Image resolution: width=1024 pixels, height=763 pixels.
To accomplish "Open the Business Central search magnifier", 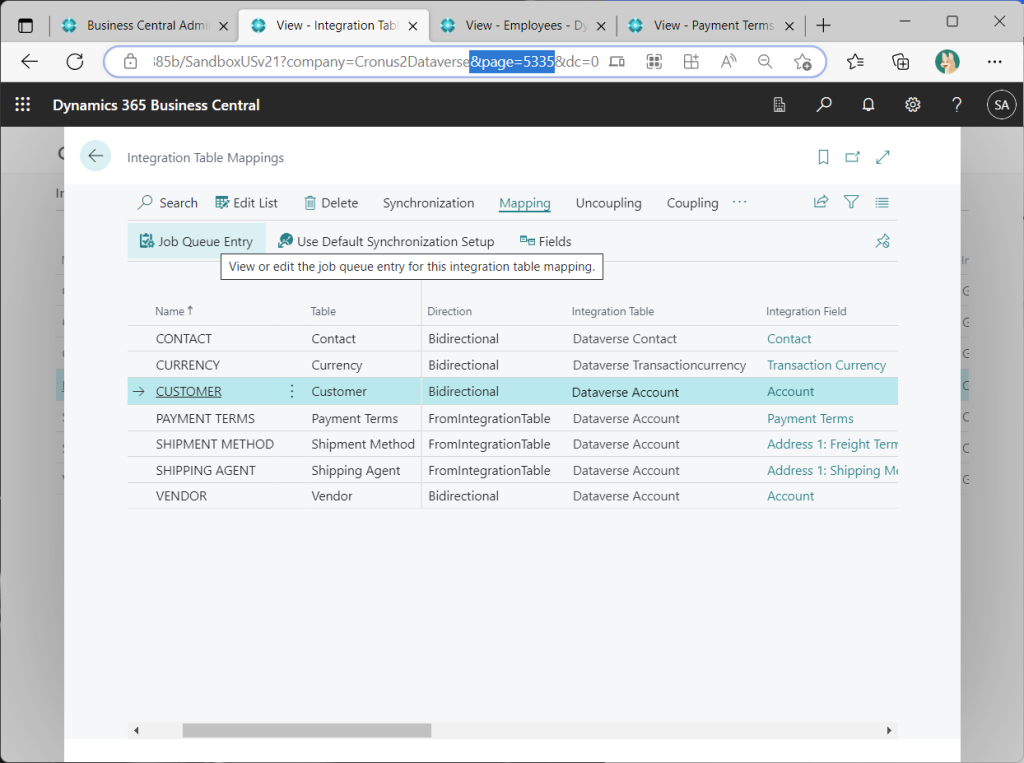I will (x=824, y=105).
